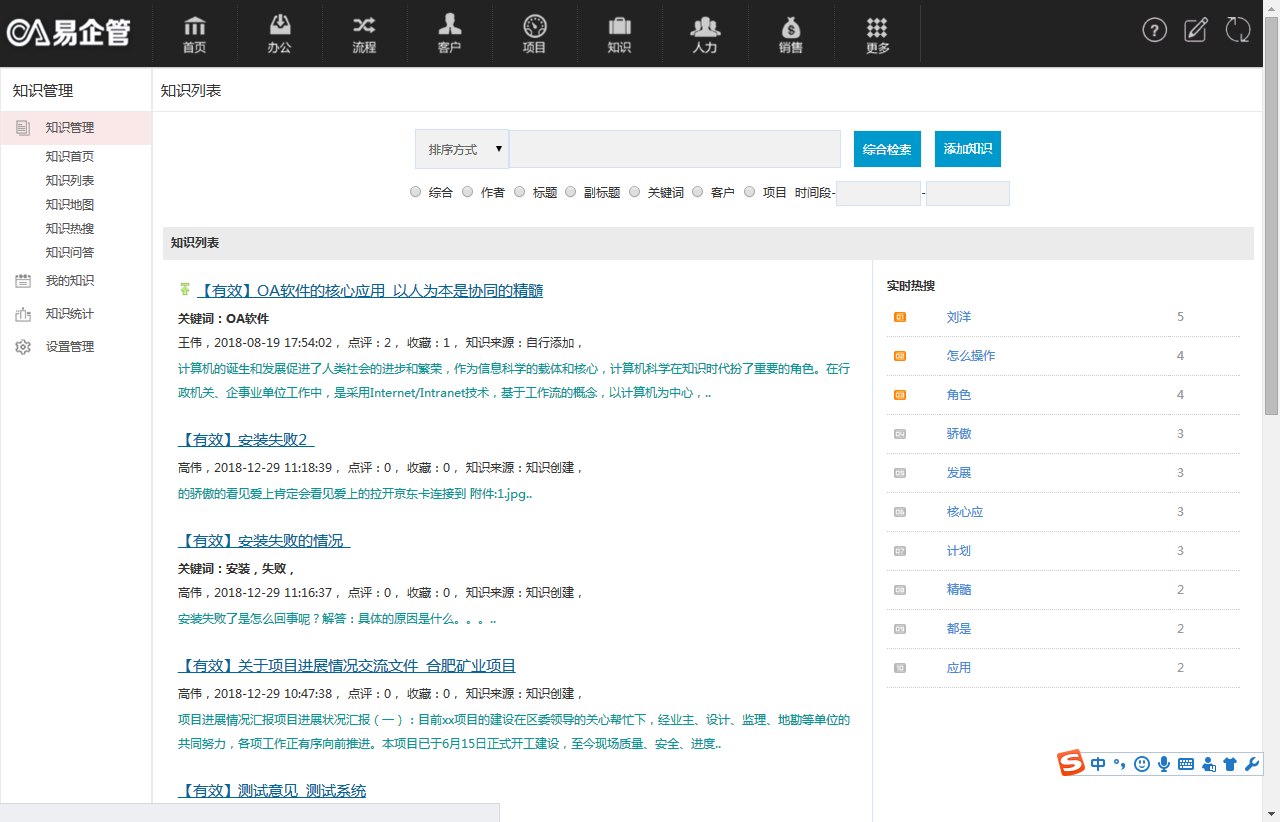
Task: Click inside the search input field
Action: click(675, 148)
